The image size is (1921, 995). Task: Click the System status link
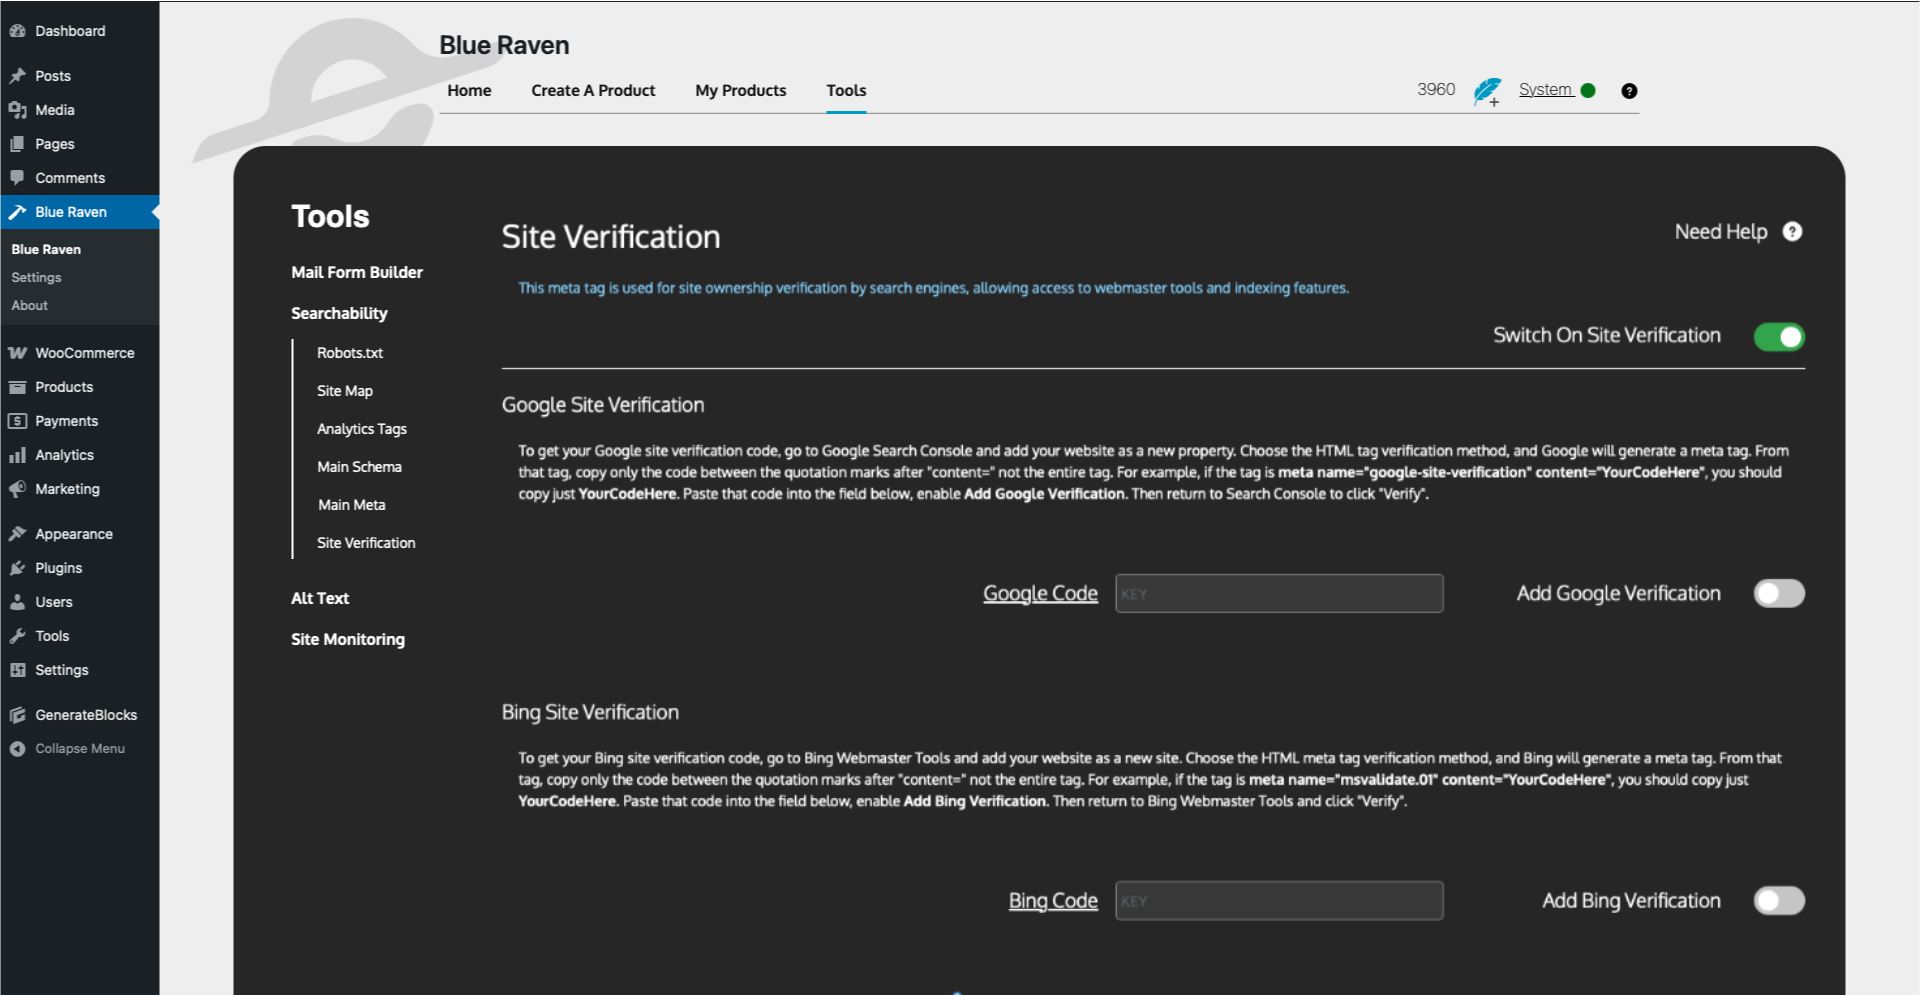click(1546, 90)
